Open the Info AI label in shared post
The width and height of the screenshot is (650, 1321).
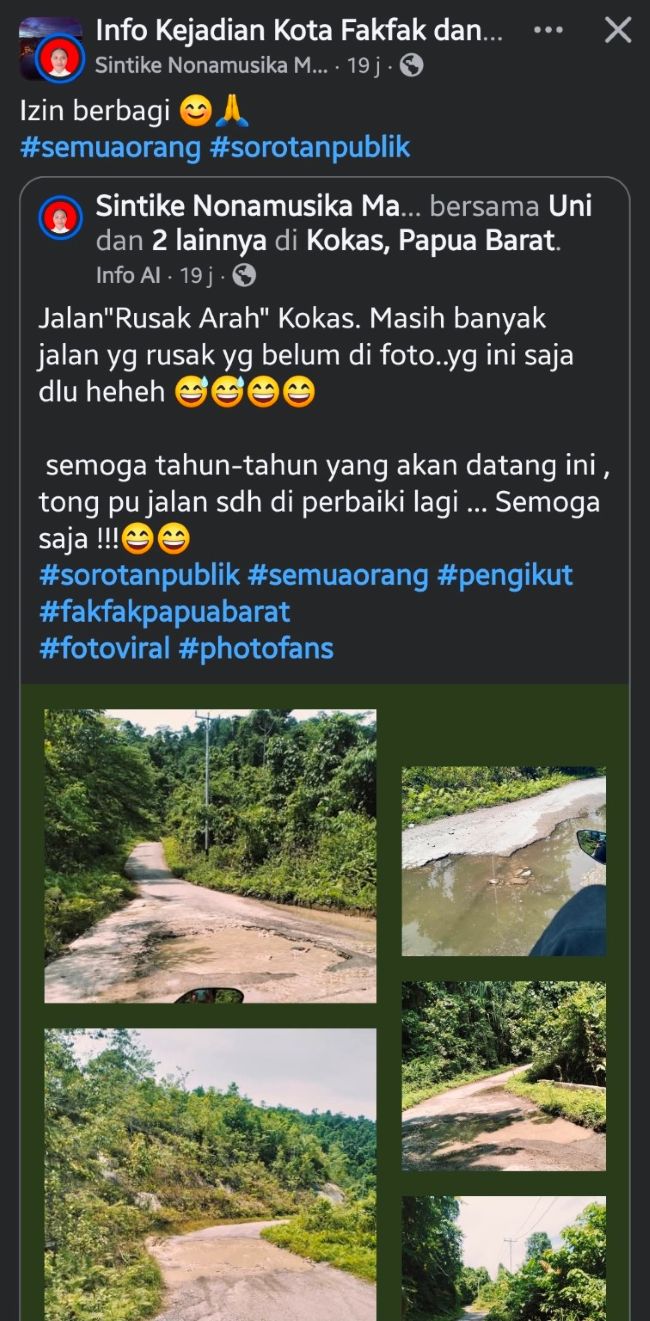click(127, 275)
